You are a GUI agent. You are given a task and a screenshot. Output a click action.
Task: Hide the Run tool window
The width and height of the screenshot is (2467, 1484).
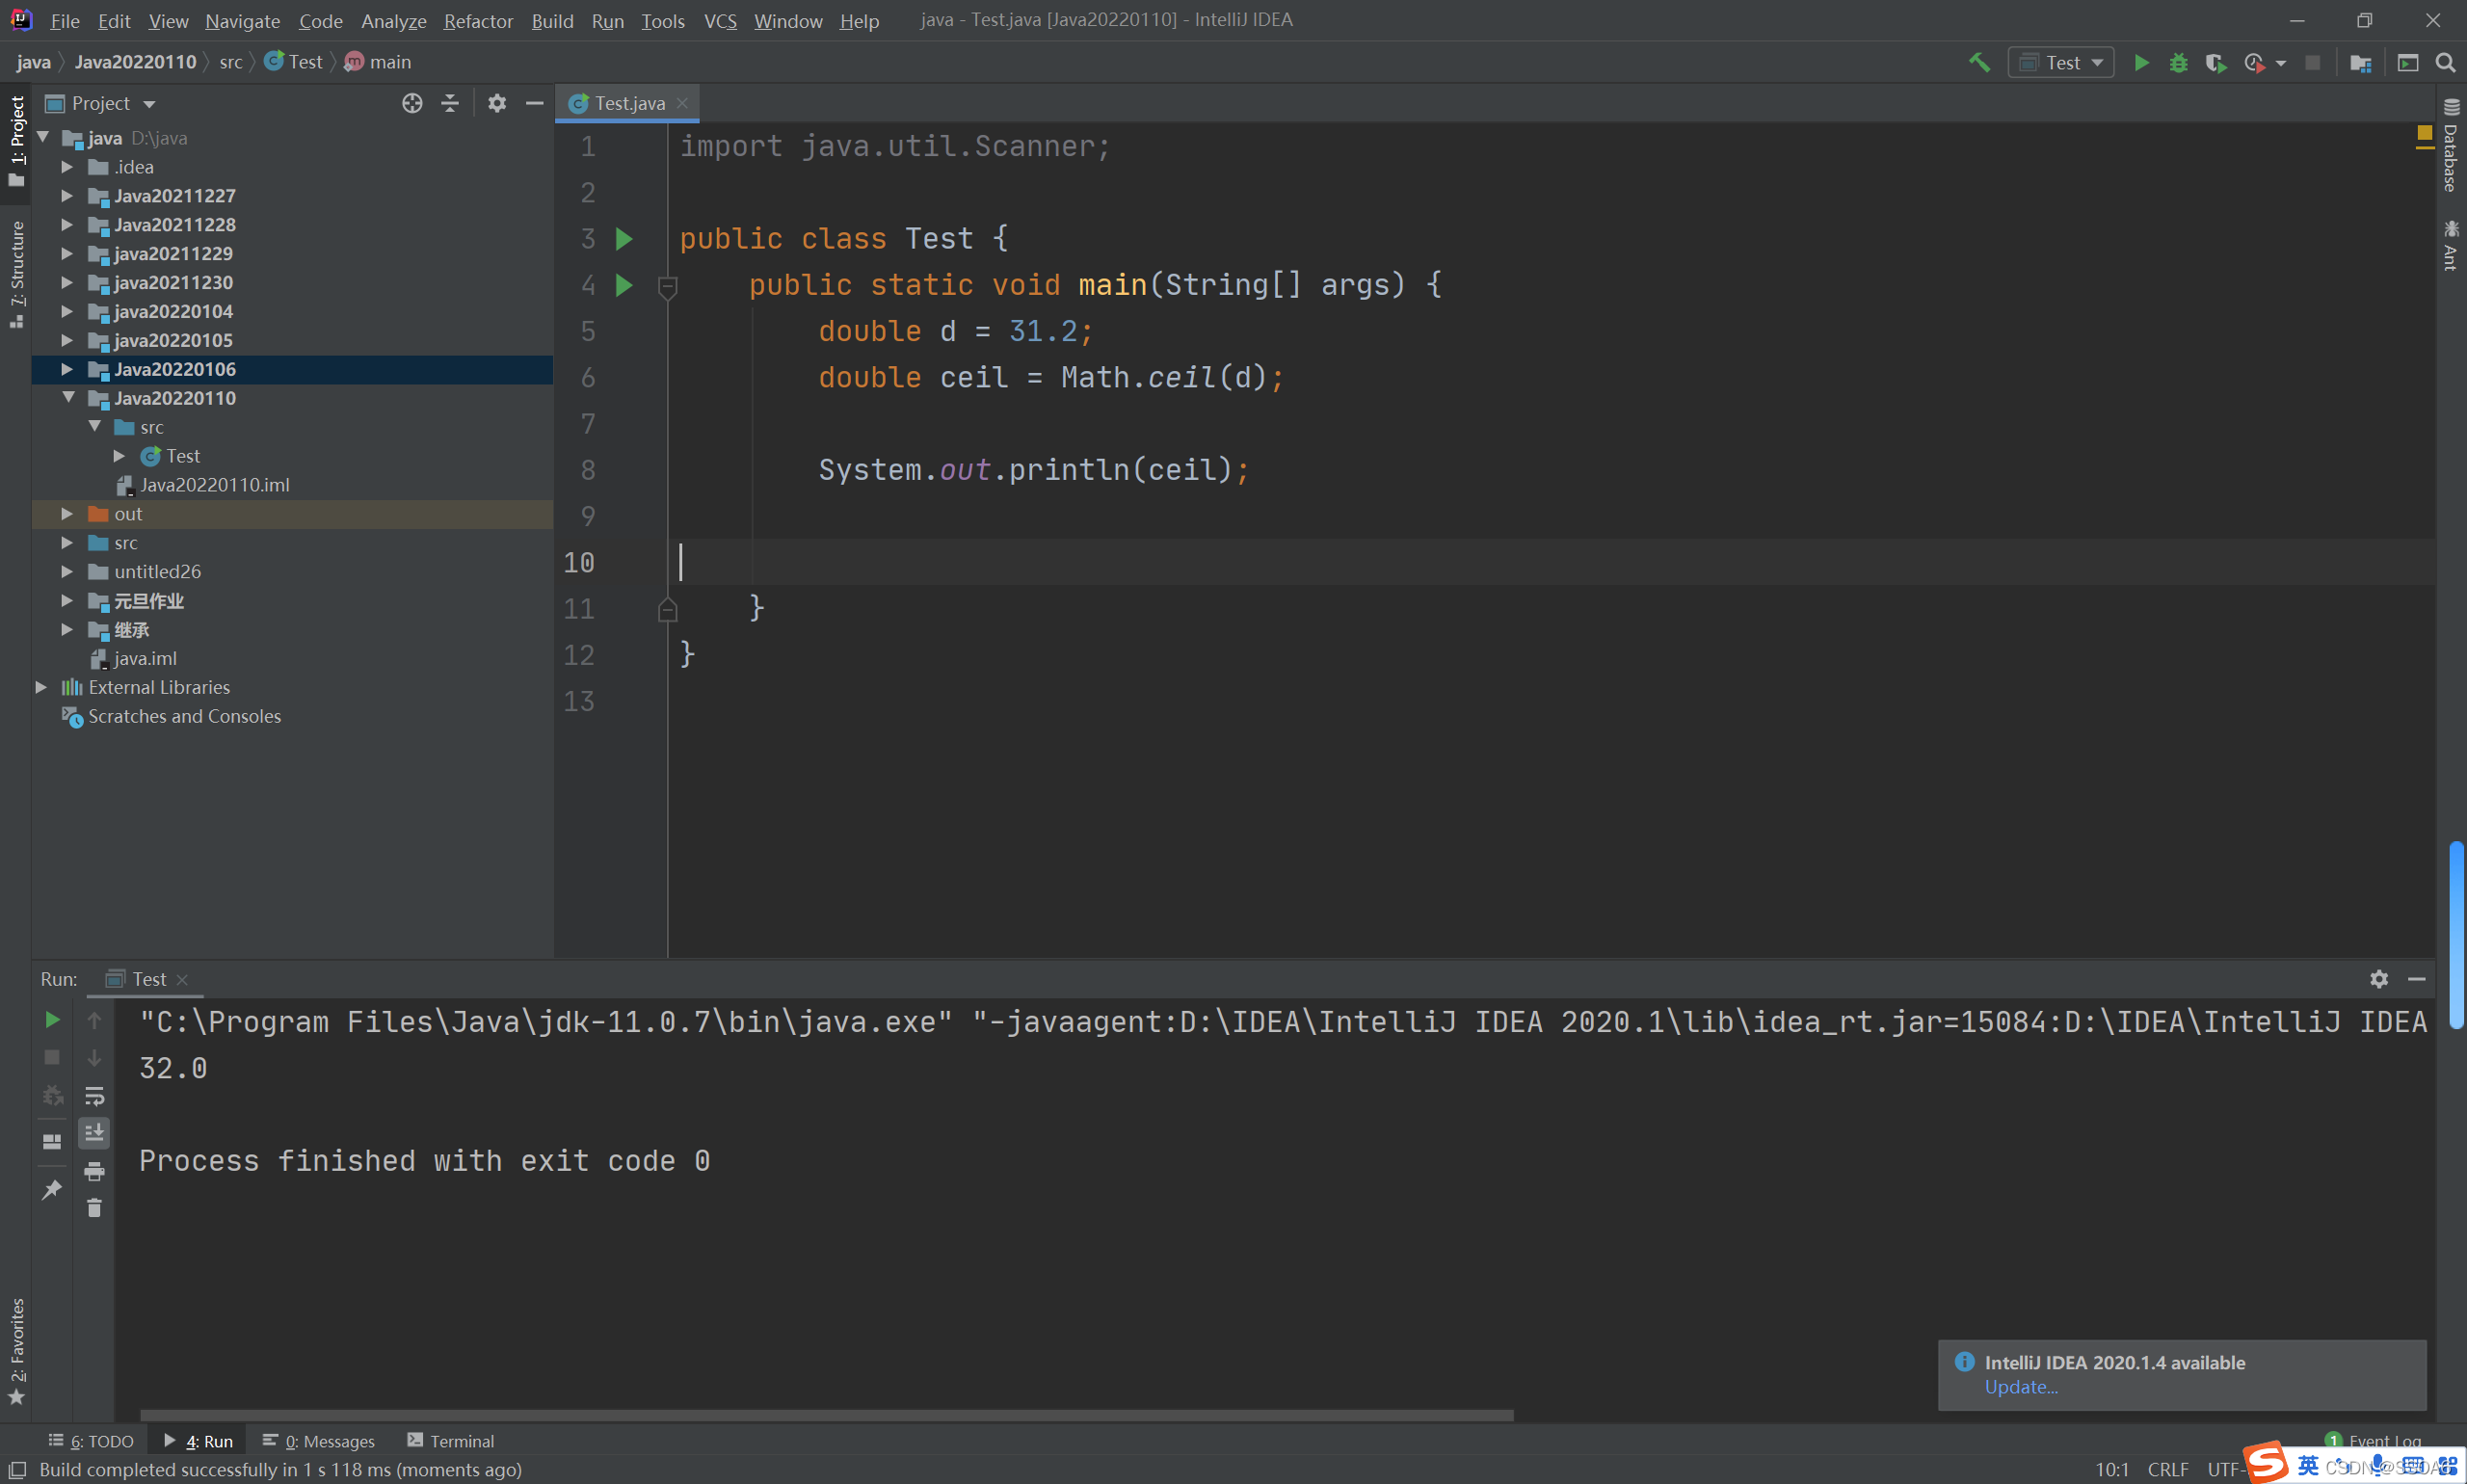(x=2417, y=979)
